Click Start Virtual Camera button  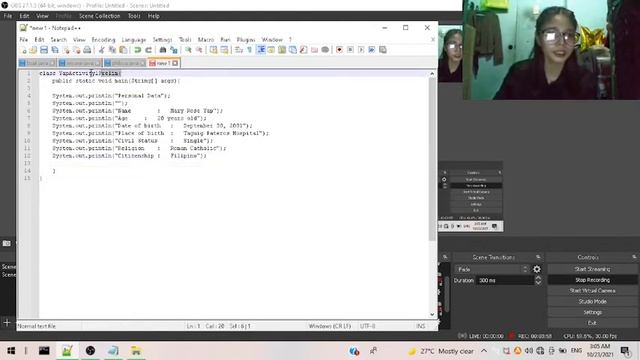tap(592, 291)
